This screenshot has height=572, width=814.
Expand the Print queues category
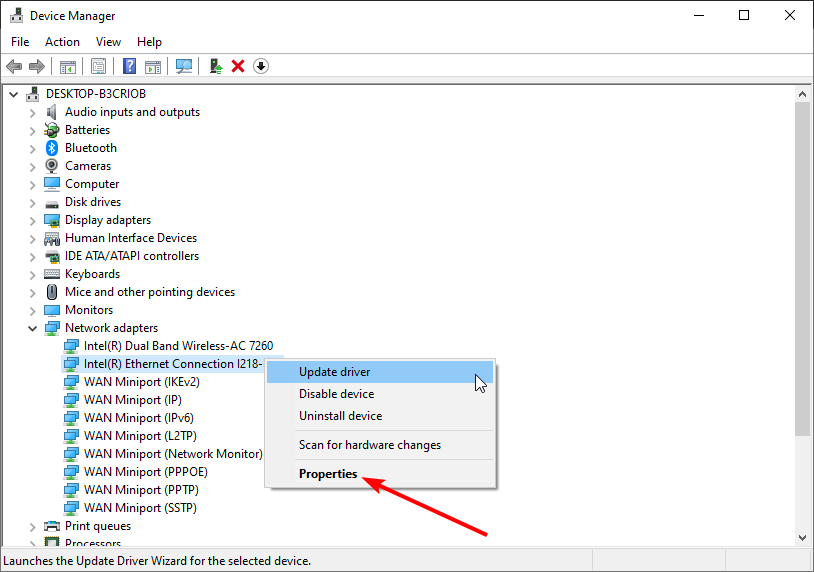[x=32, y=527]
